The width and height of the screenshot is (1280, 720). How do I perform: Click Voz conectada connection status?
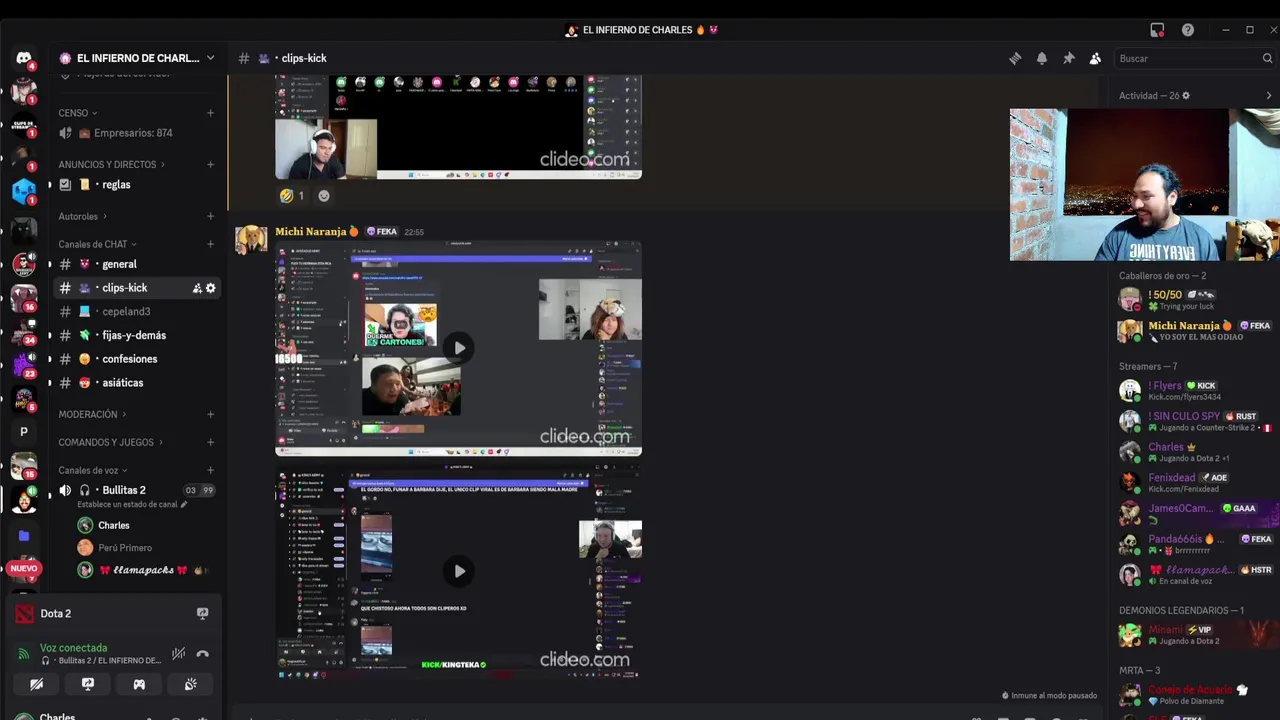(x=73, y=648)
